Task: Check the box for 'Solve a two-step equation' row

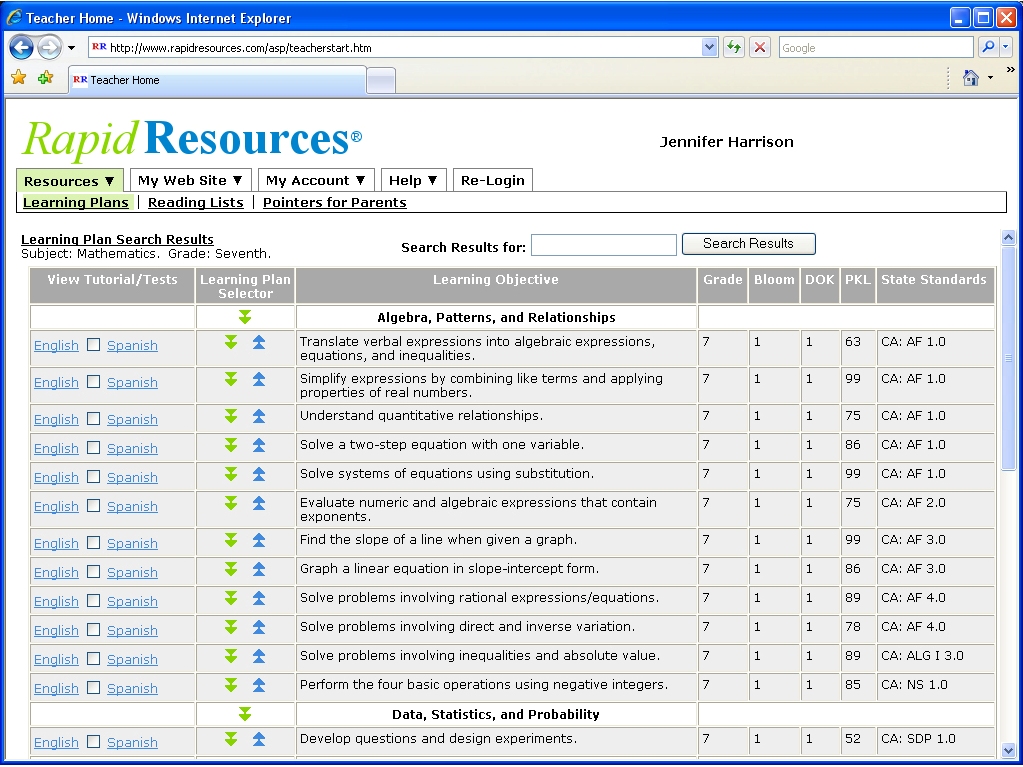Action: click(x=93, y=448)
